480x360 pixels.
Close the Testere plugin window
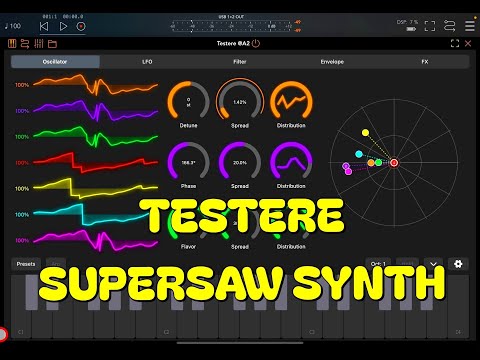(468, 43)
